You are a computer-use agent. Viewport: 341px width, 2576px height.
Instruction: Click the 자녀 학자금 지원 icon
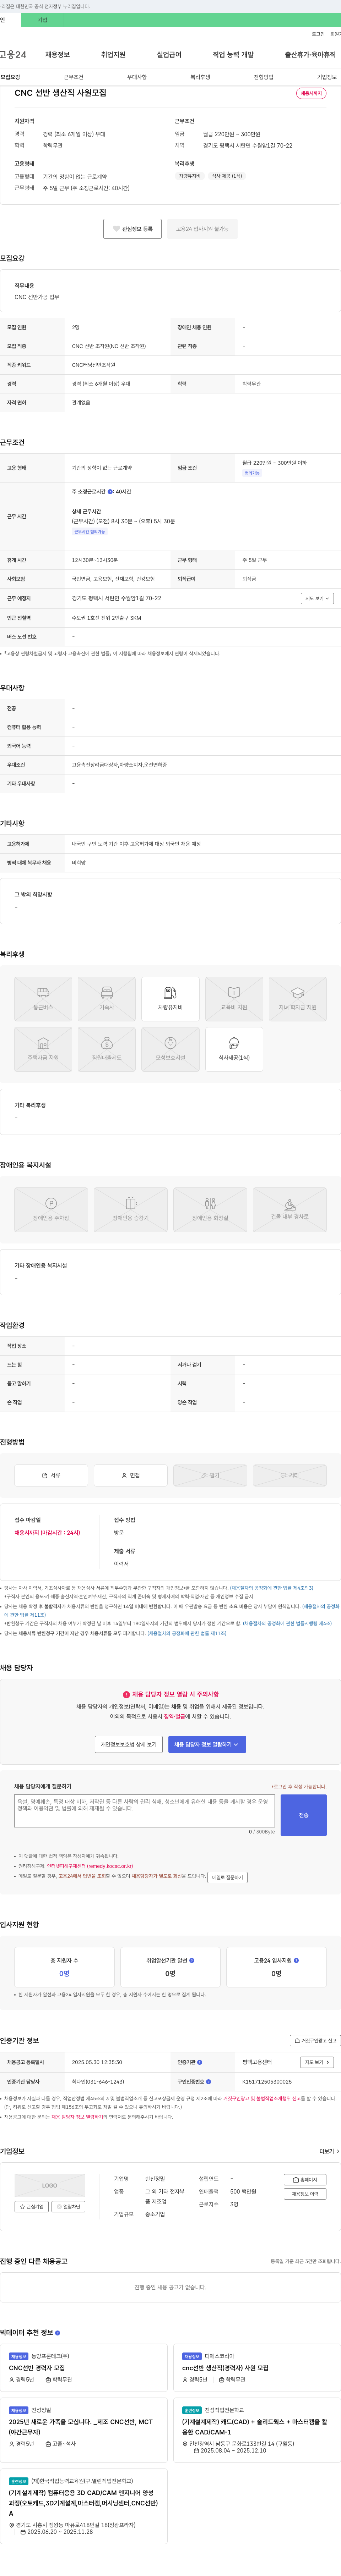(x=298, y=999)
